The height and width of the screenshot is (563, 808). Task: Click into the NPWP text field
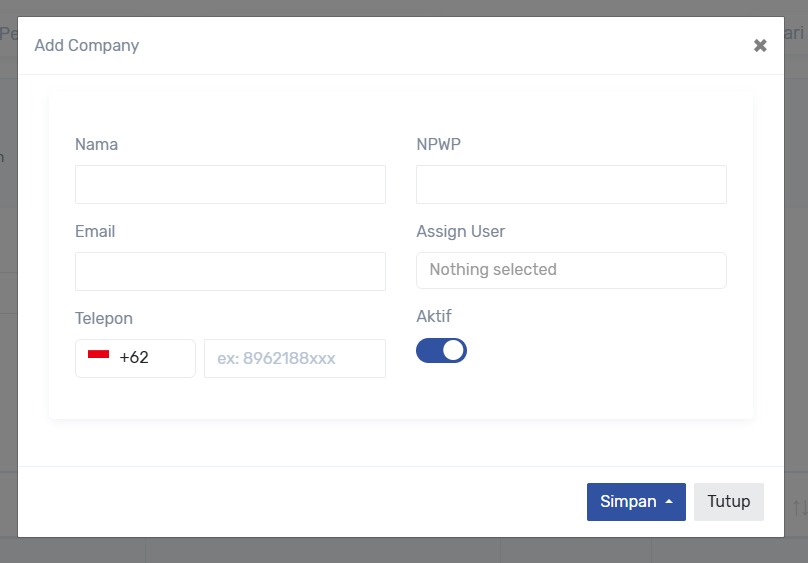coord(571,185)
